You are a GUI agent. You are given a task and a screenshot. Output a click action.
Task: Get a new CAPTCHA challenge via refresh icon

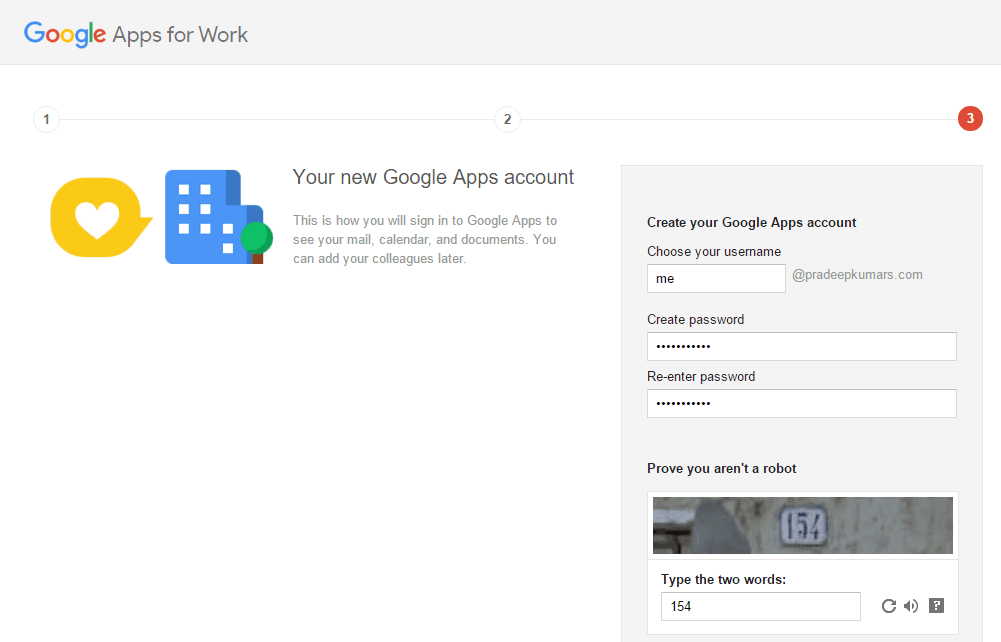tap(889, 606)
